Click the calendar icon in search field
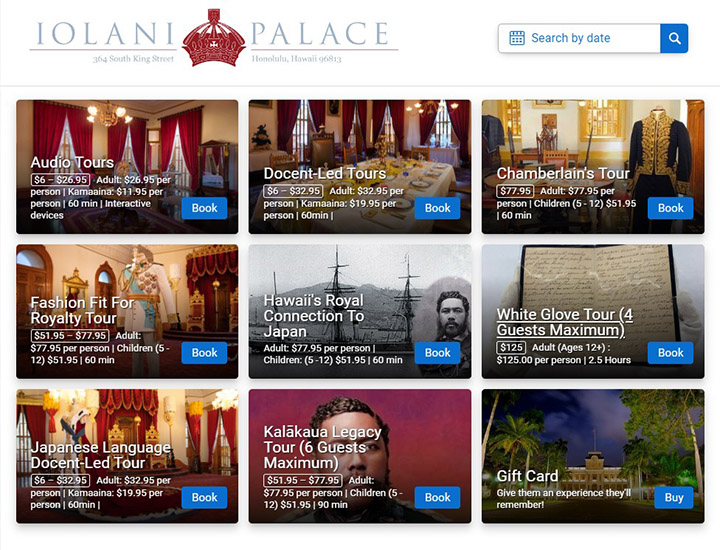Viewport: 720px width, 550px height. point(517,38)
